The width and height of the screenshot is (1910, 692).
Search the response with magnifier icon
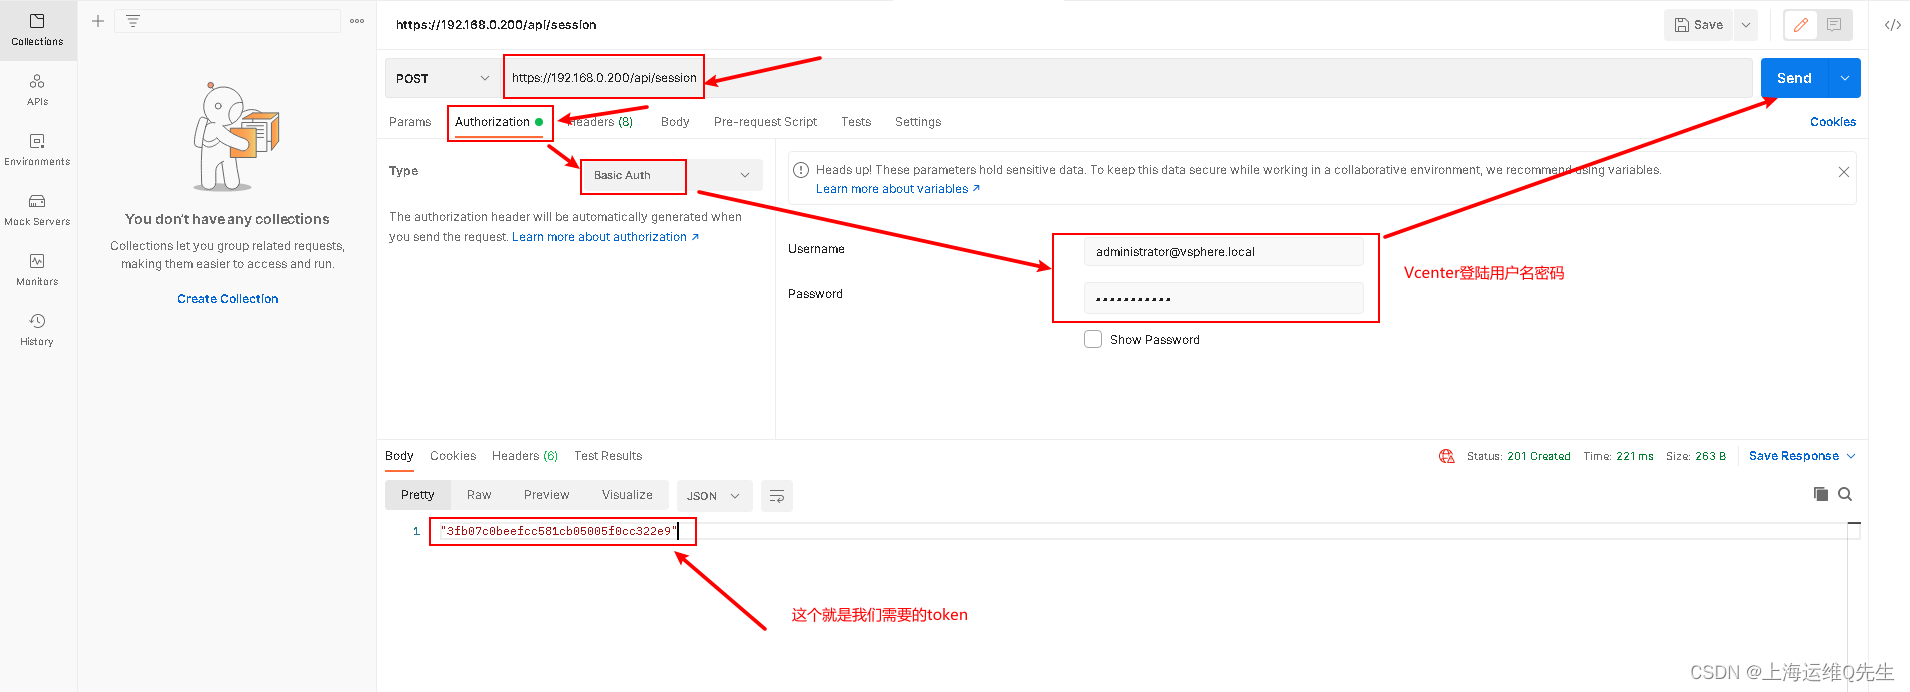[x=1845, y=494]
